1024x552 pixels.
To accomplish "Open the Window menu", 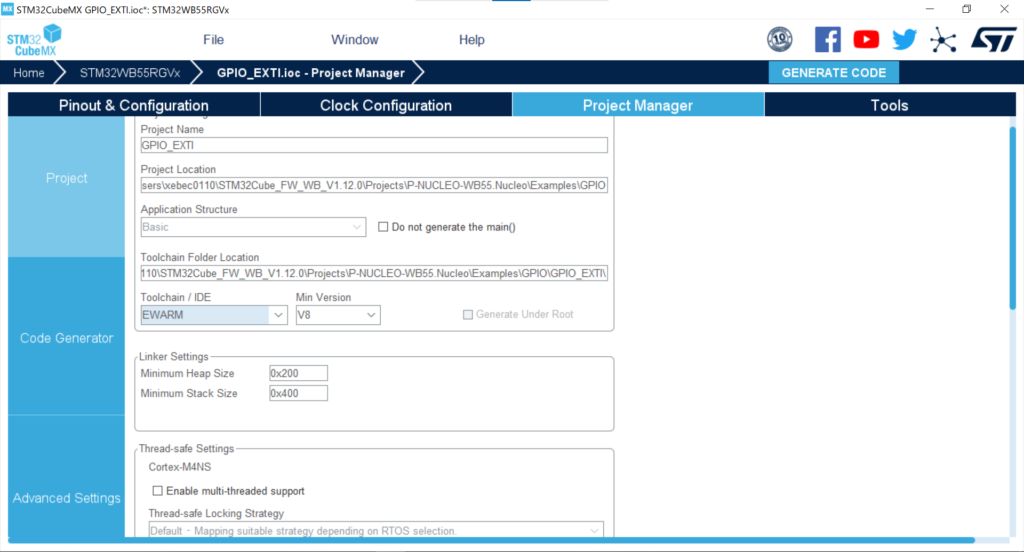I will (x=355, y=40).
